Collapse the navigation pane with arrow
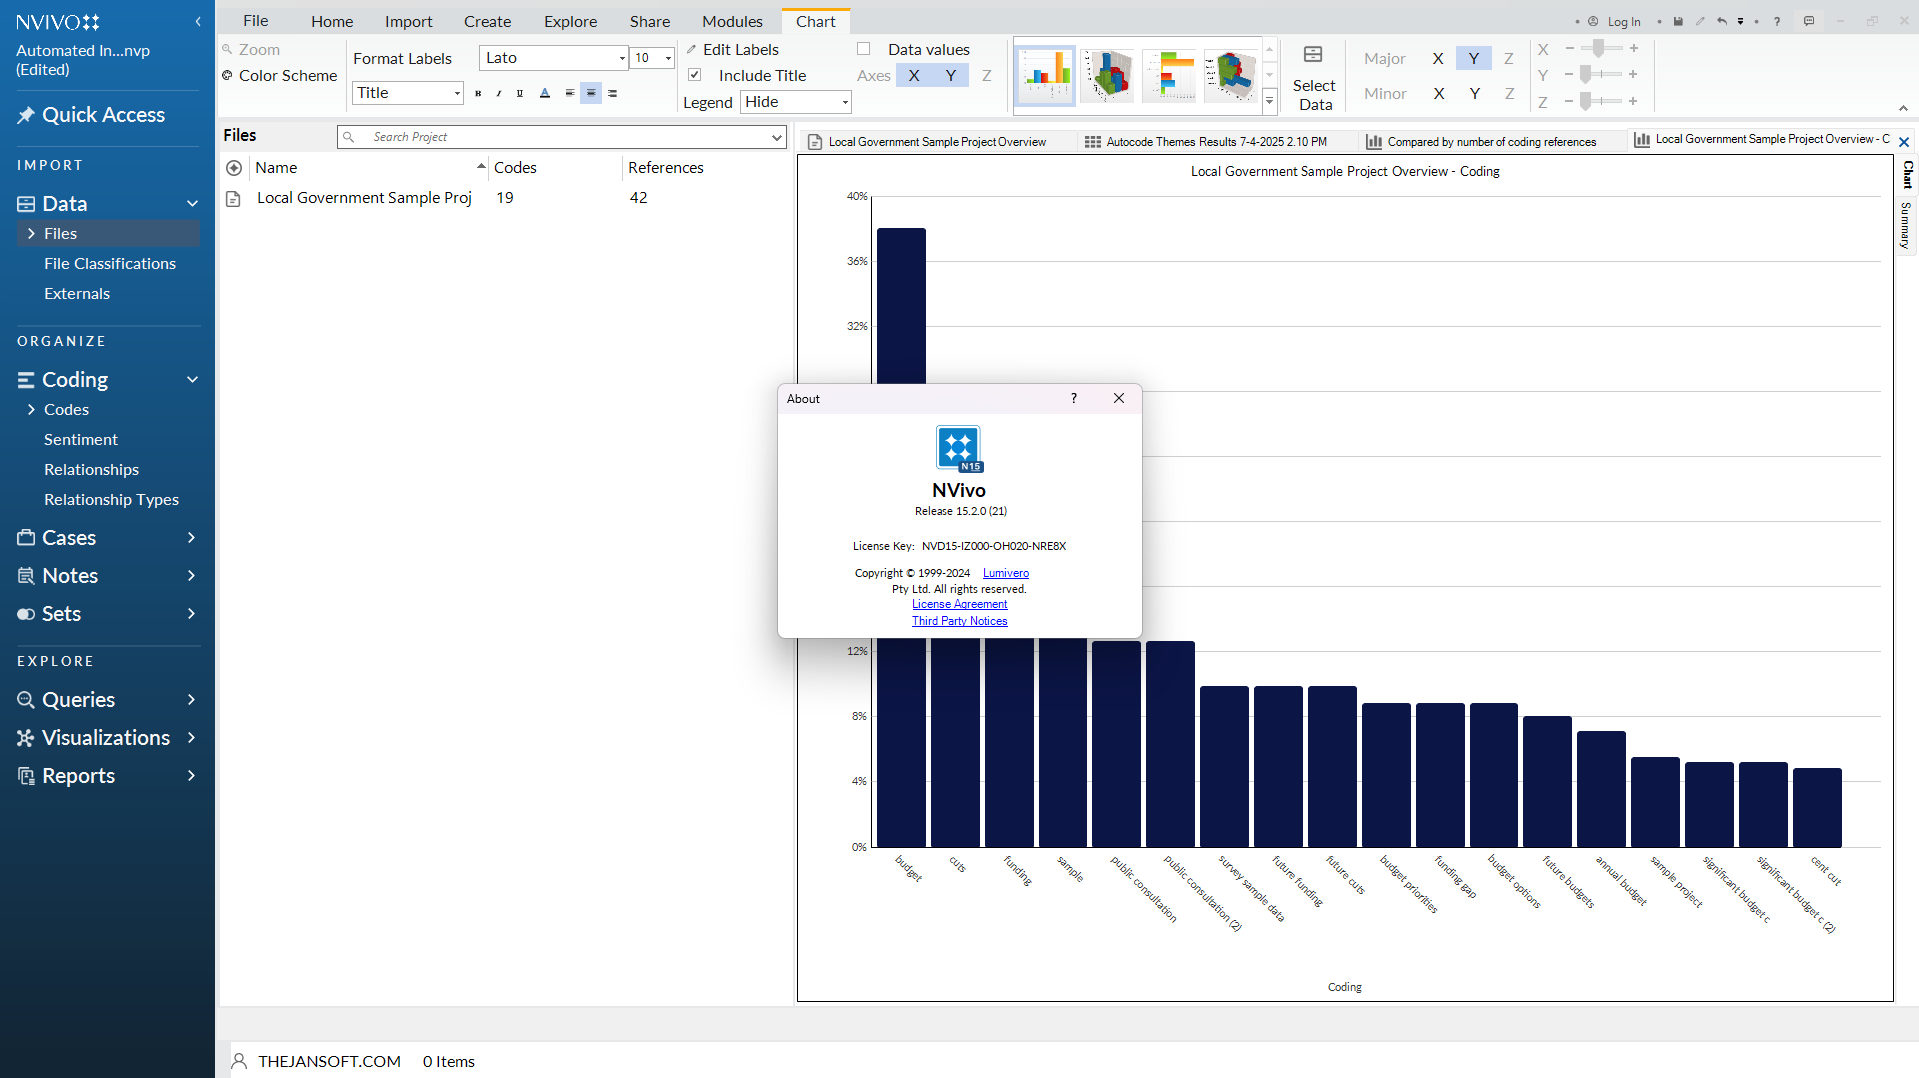This screenshot has width=1919, height=1078. [x=198, y=21]
